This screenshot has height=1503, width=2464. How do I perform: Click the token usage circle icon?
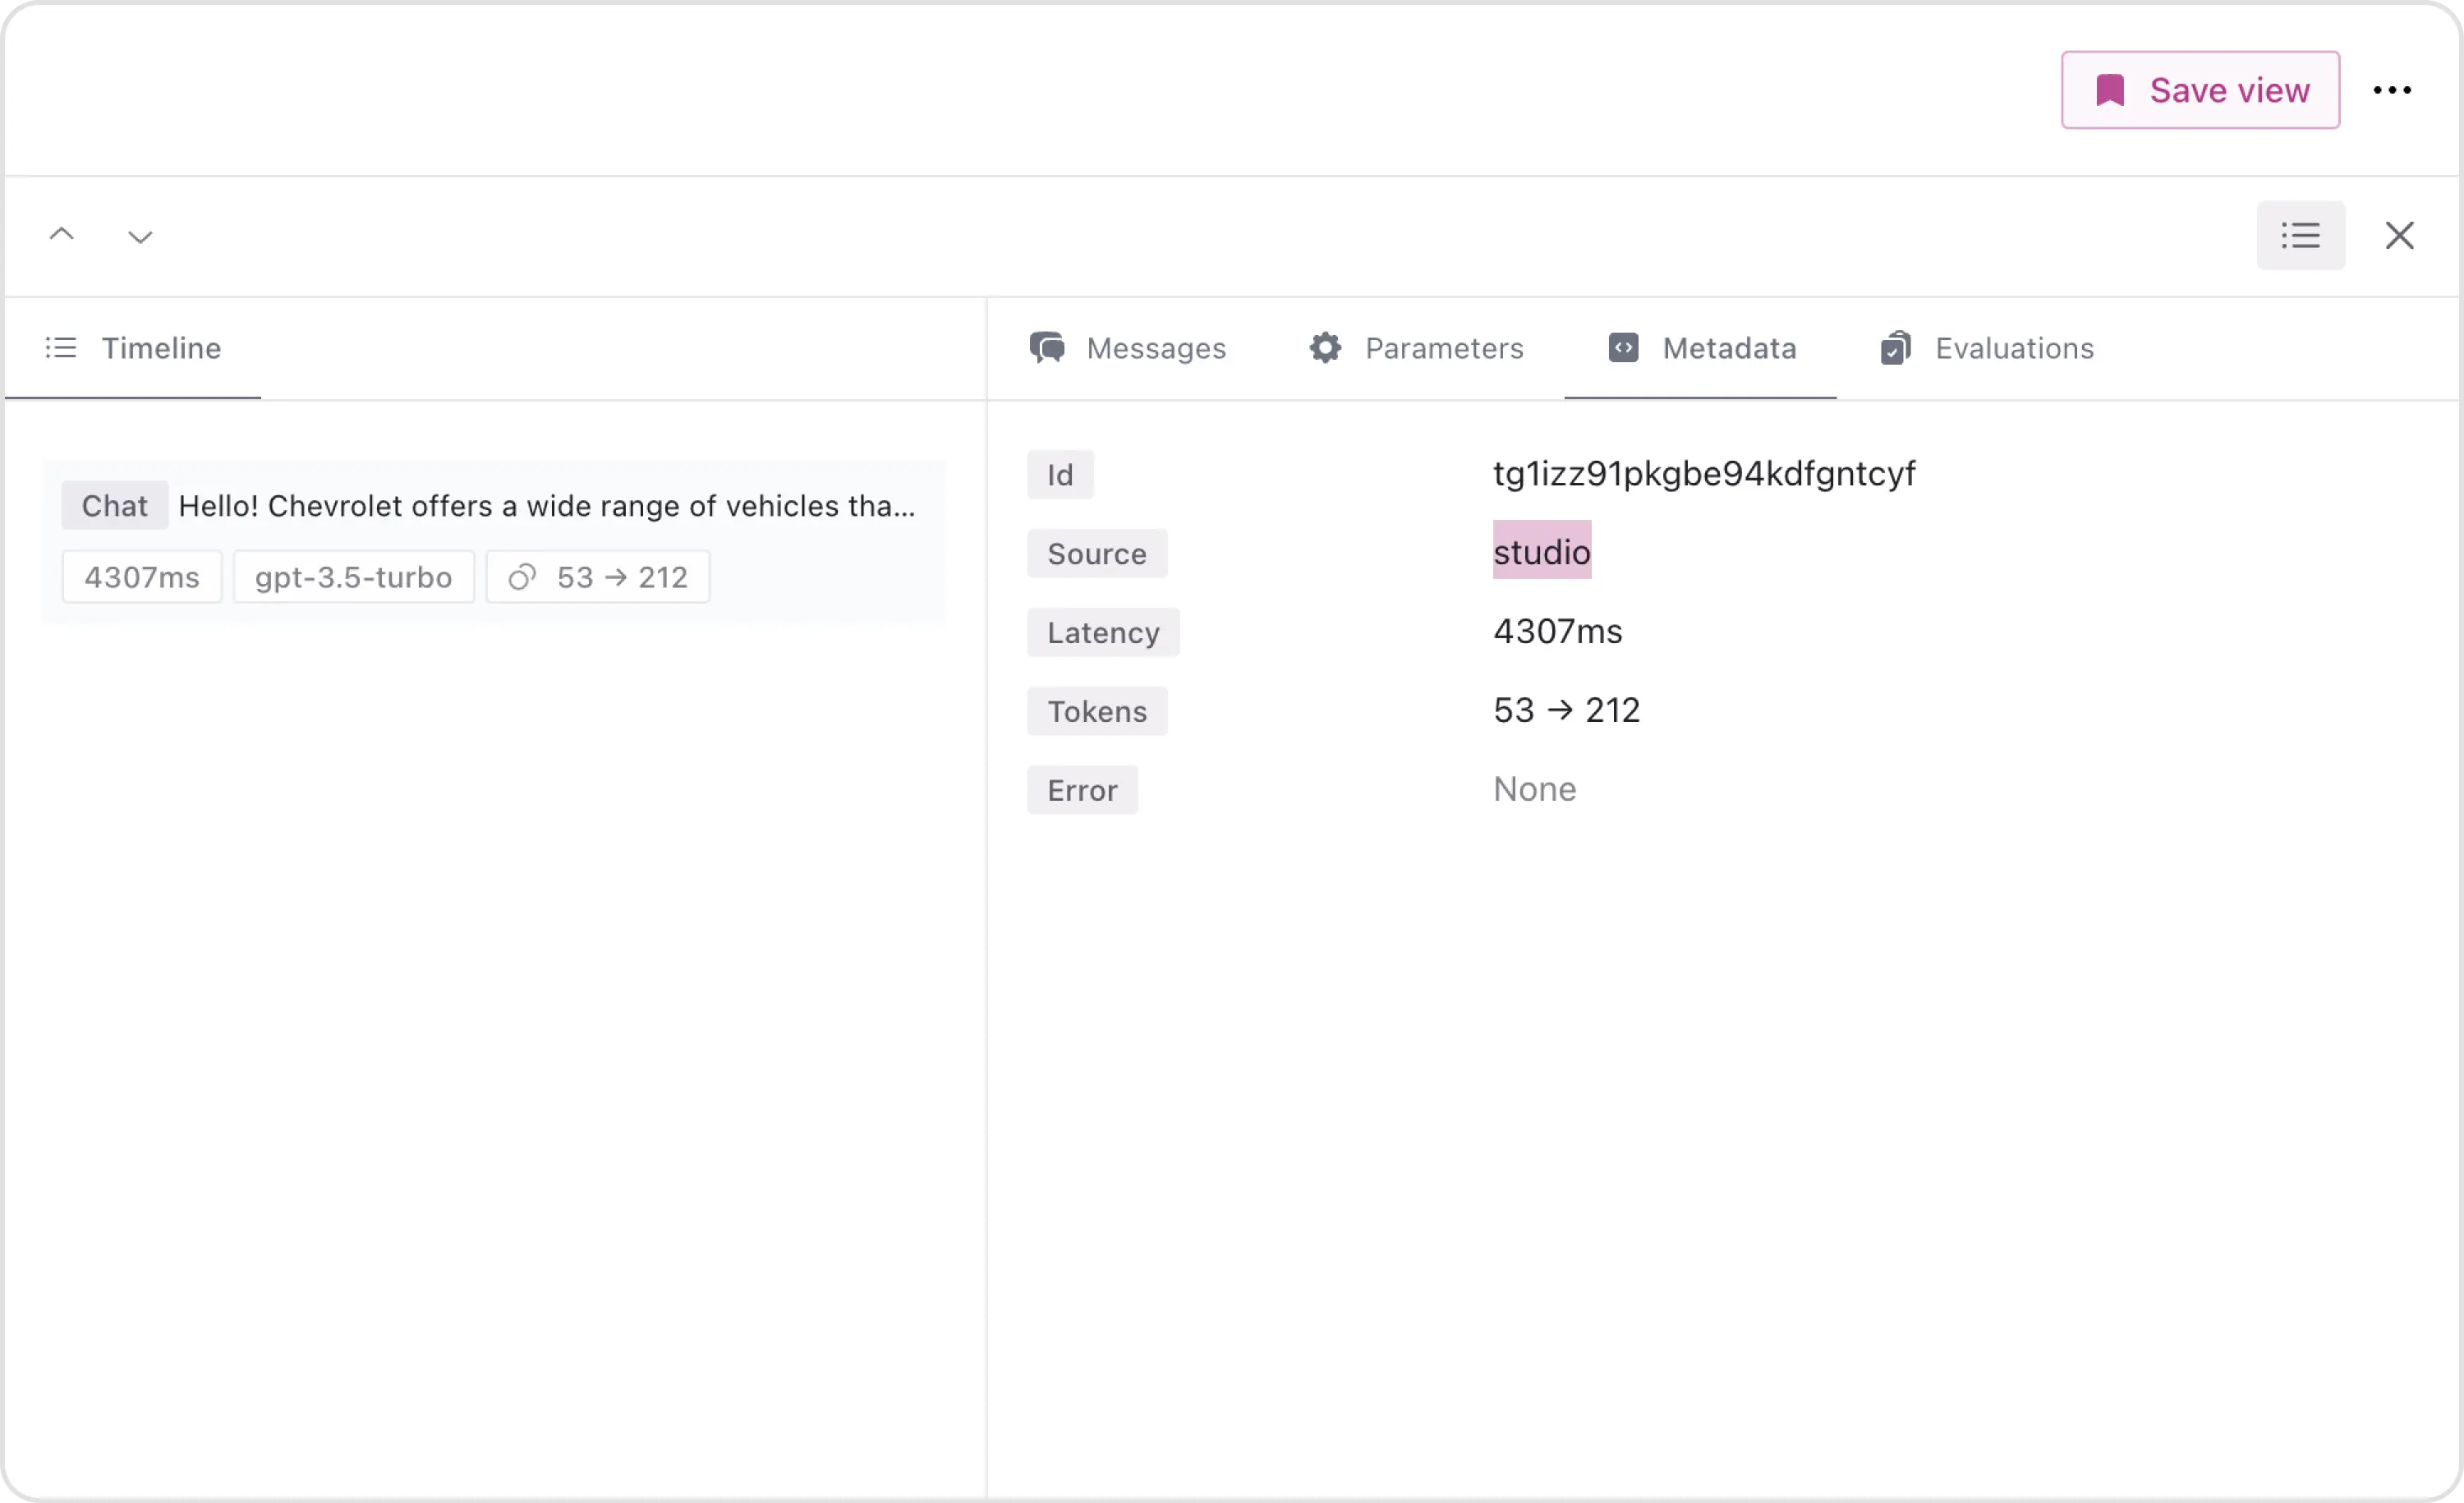[522, 577]
